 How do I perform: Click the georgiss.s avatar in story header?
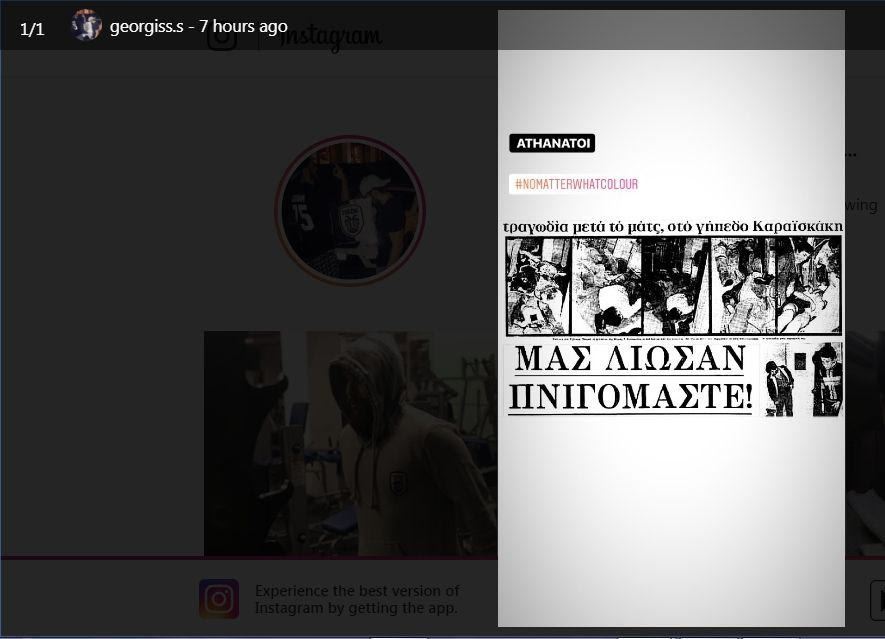click(x=87, y=26)
